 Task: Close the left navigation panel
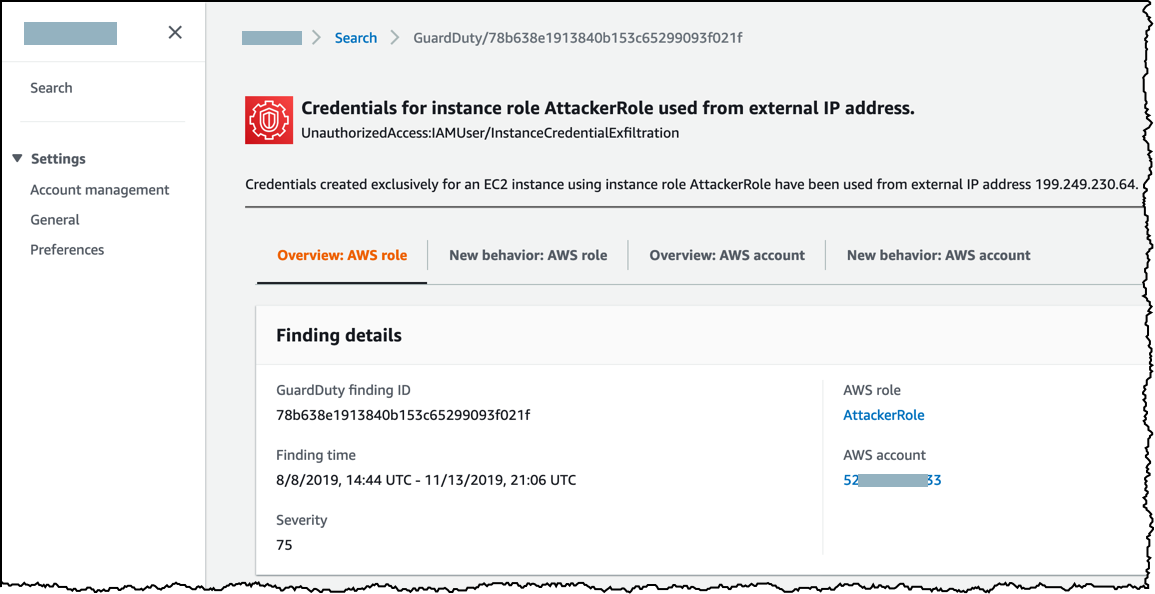pyautogui.click(x=175, y=32)
